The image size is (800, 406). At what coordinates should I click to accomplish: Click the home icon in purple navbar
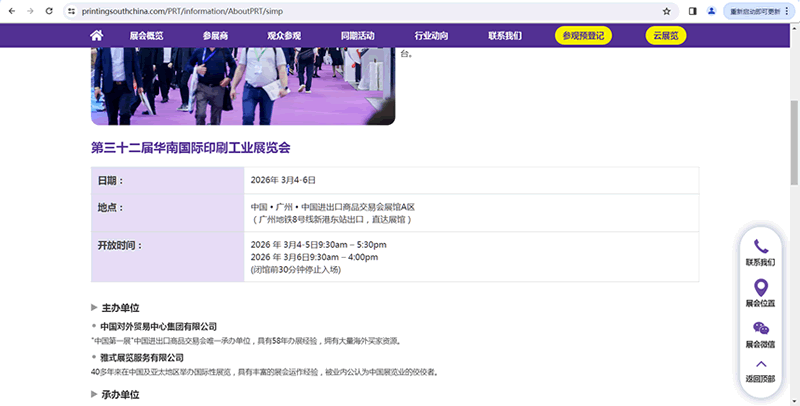pos(97,35)
